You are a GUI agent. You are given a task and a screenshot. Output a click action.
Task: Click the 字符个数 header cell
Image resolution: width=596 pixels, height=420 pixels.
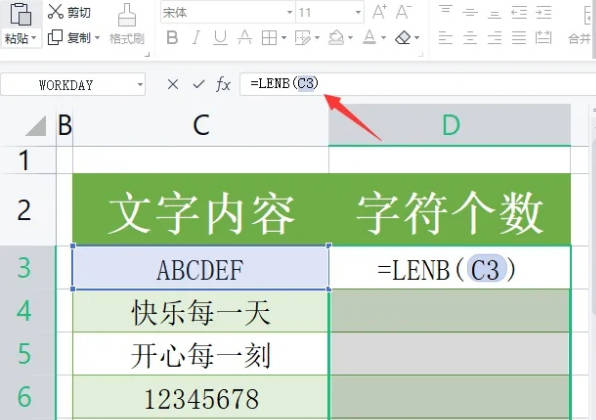pyautogui.click(x=450, y=209)
